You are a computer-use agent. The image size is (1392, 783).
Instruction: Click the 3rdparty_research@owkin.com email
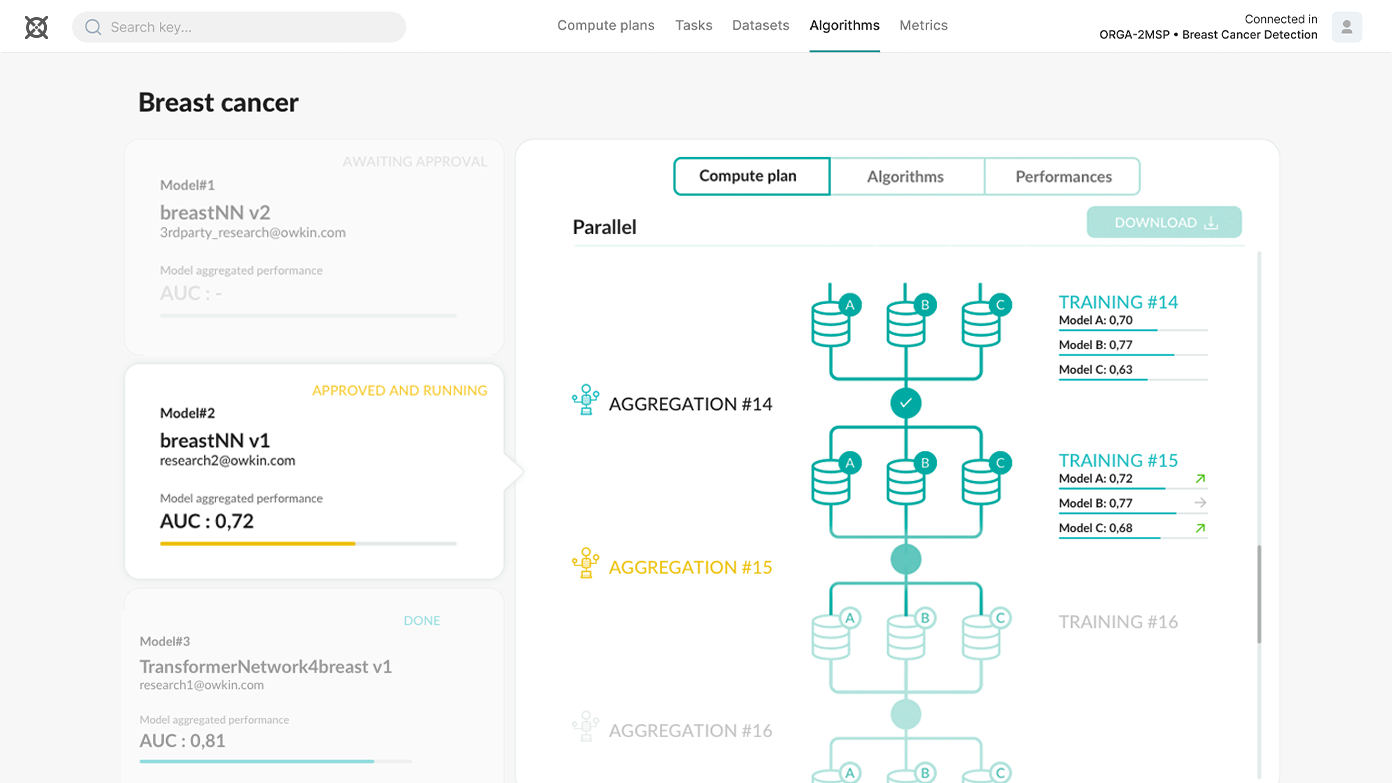click(x=253, y=233)
